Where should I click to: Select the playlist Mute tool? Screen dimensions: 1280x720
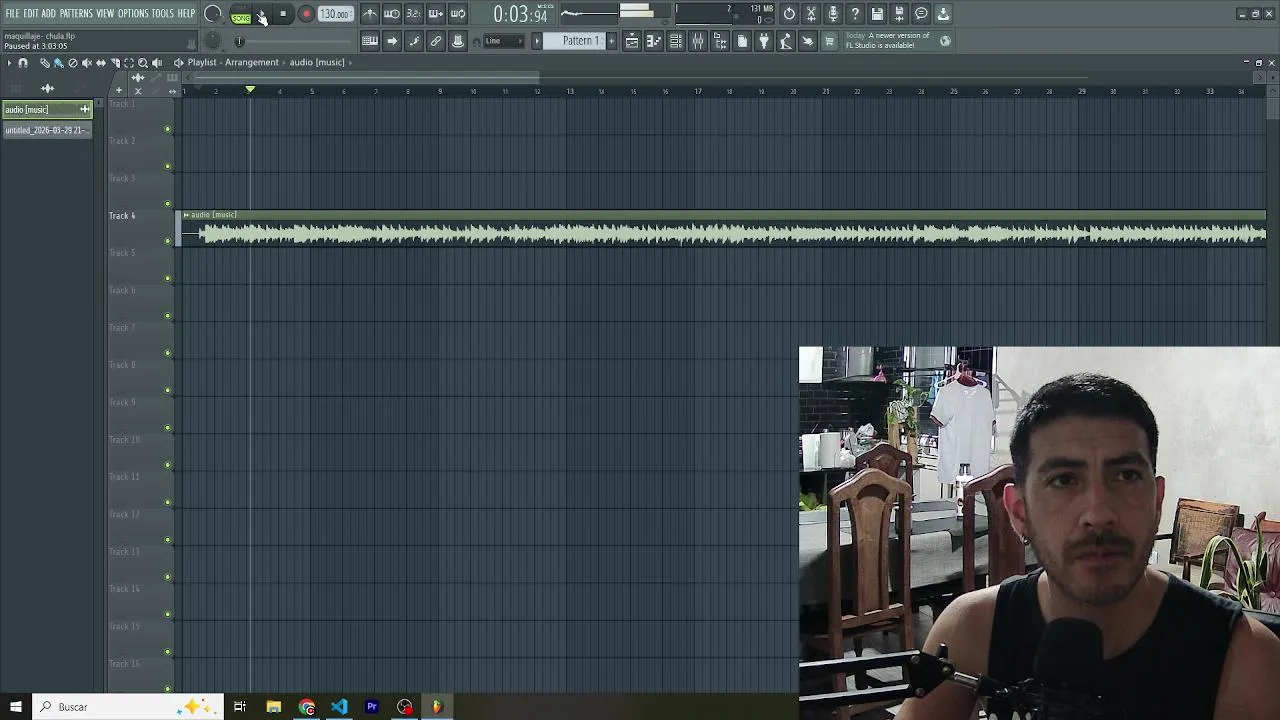(86, 62)
